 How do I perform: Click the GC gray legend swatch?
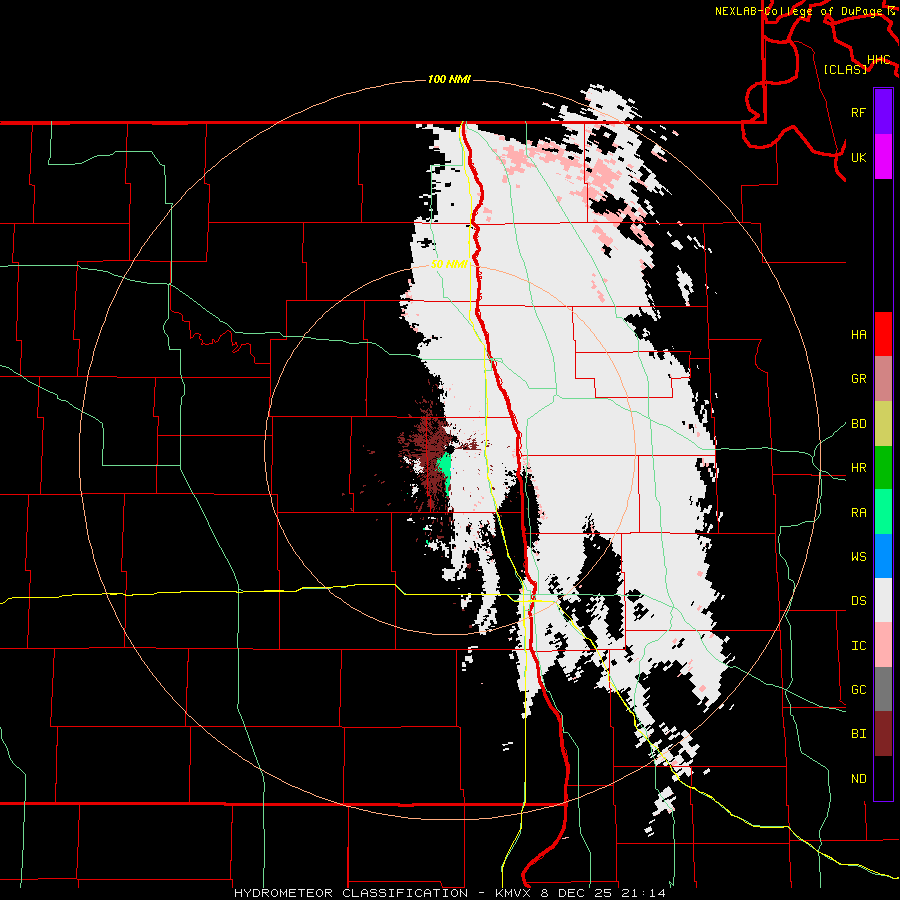pos(883,689)
